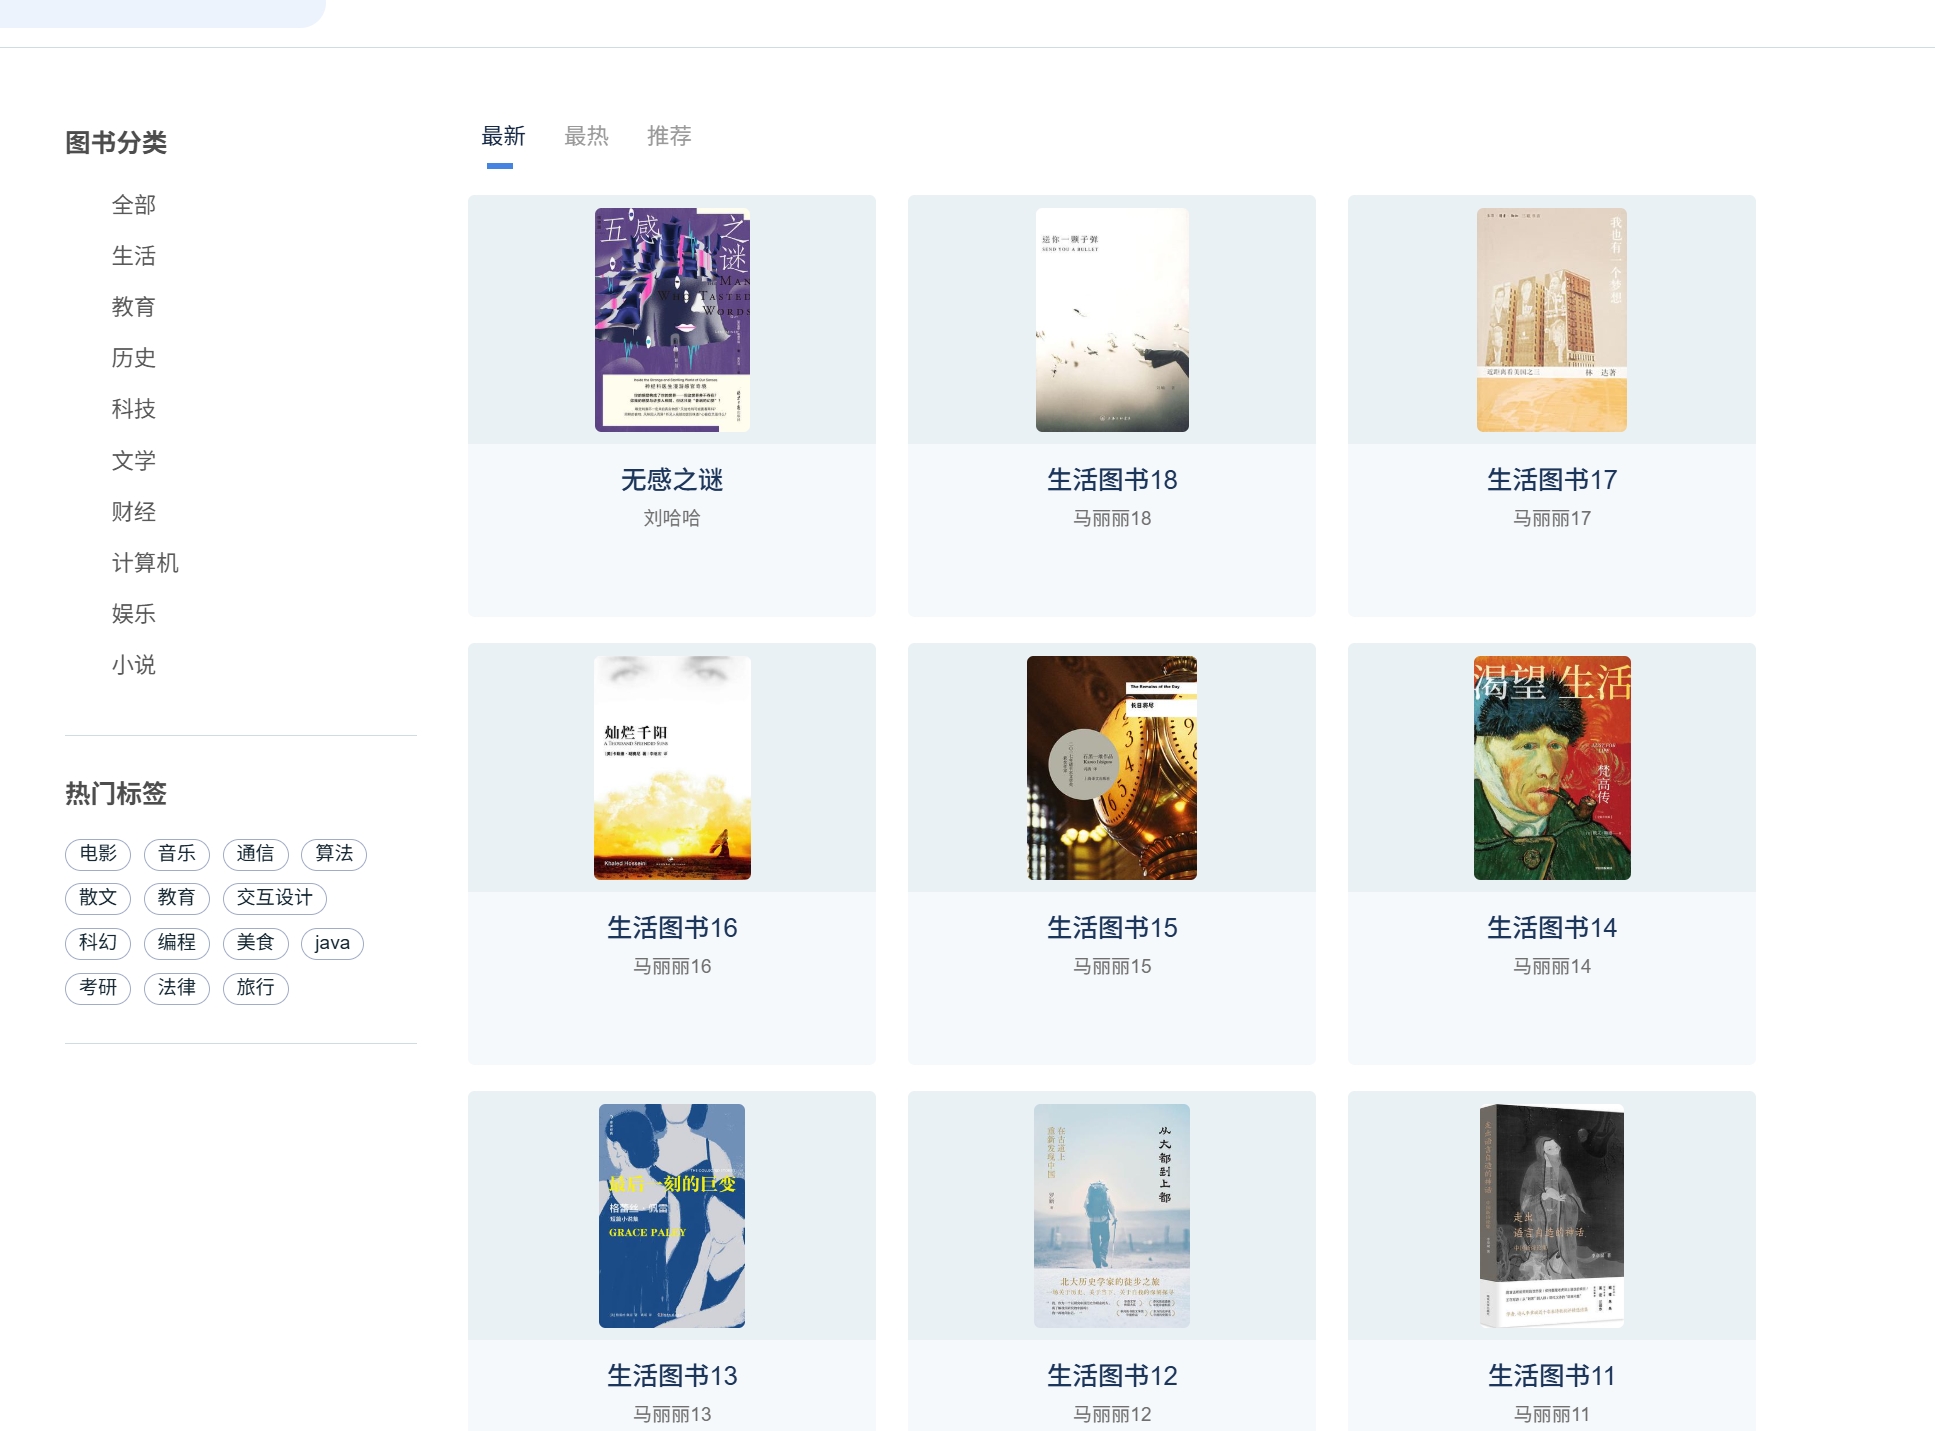Filter by 计算机 category
1935x1431 pixels.
coord(145,563)
